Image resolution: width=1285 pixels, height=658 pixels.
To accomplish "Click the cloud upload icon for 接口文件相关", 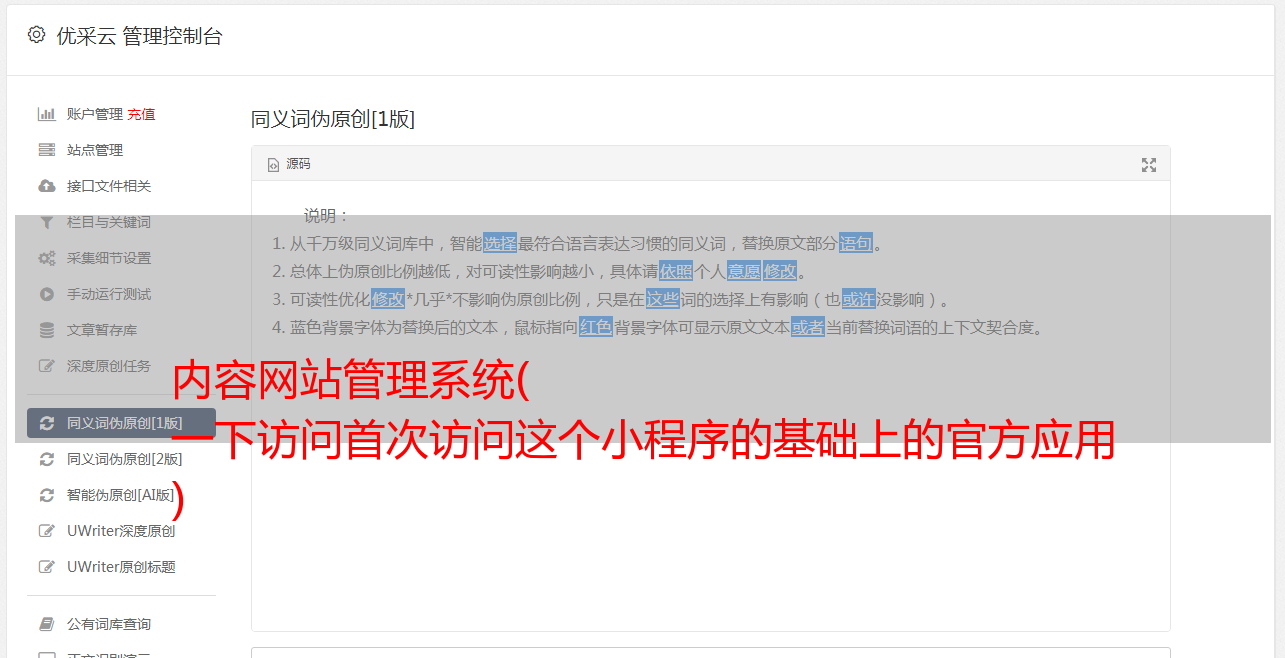I will click(x=47, y=186).
